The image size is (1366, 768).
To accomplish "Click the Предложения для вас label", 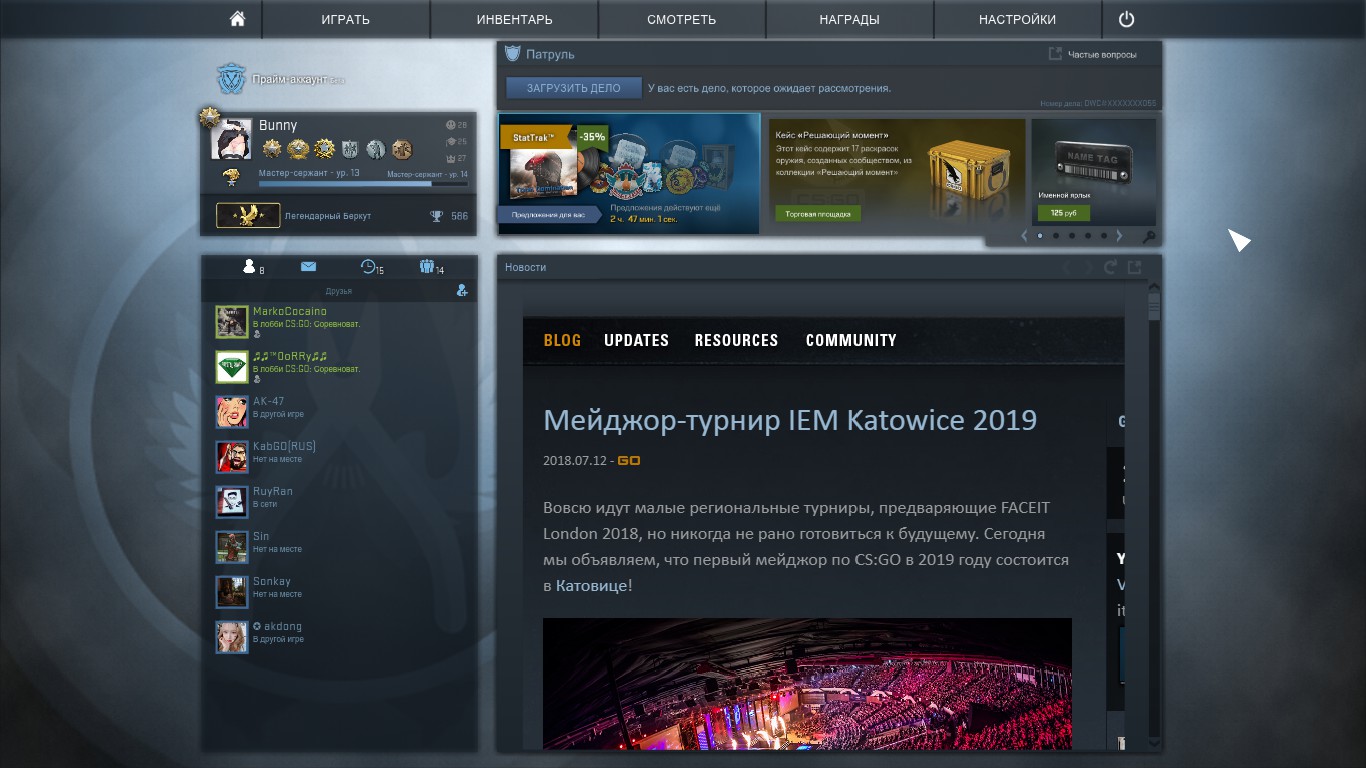I will [549, 214].
